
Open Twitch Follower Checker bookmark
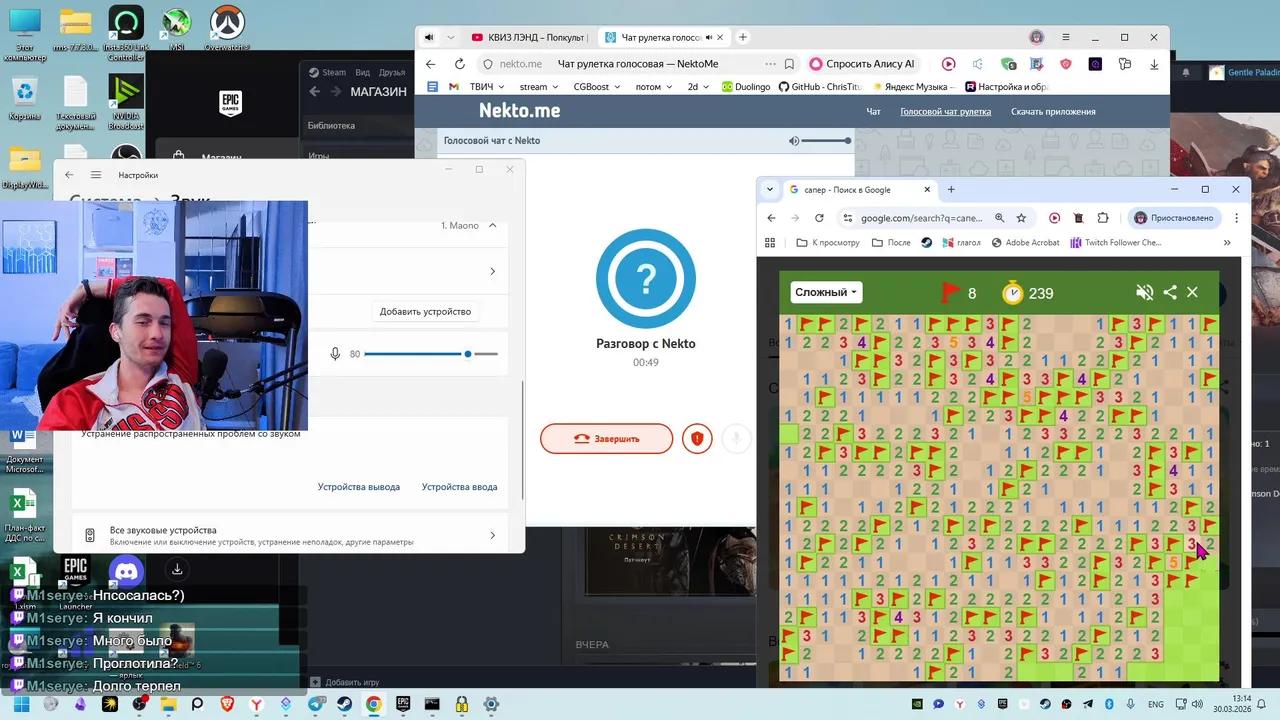1115,242
